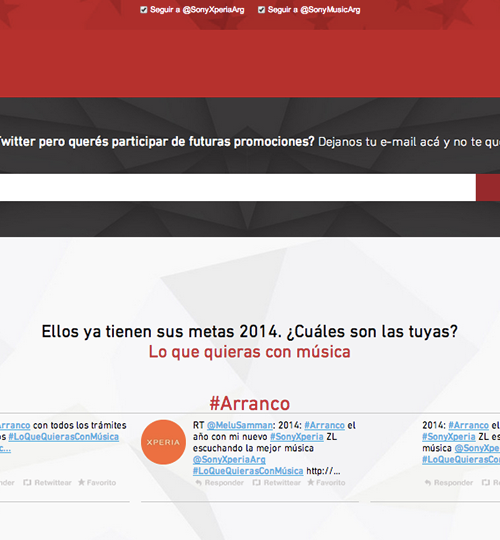Open the @MeluSamman mention link
The image size is (500, 540).
tap(240, 425)
